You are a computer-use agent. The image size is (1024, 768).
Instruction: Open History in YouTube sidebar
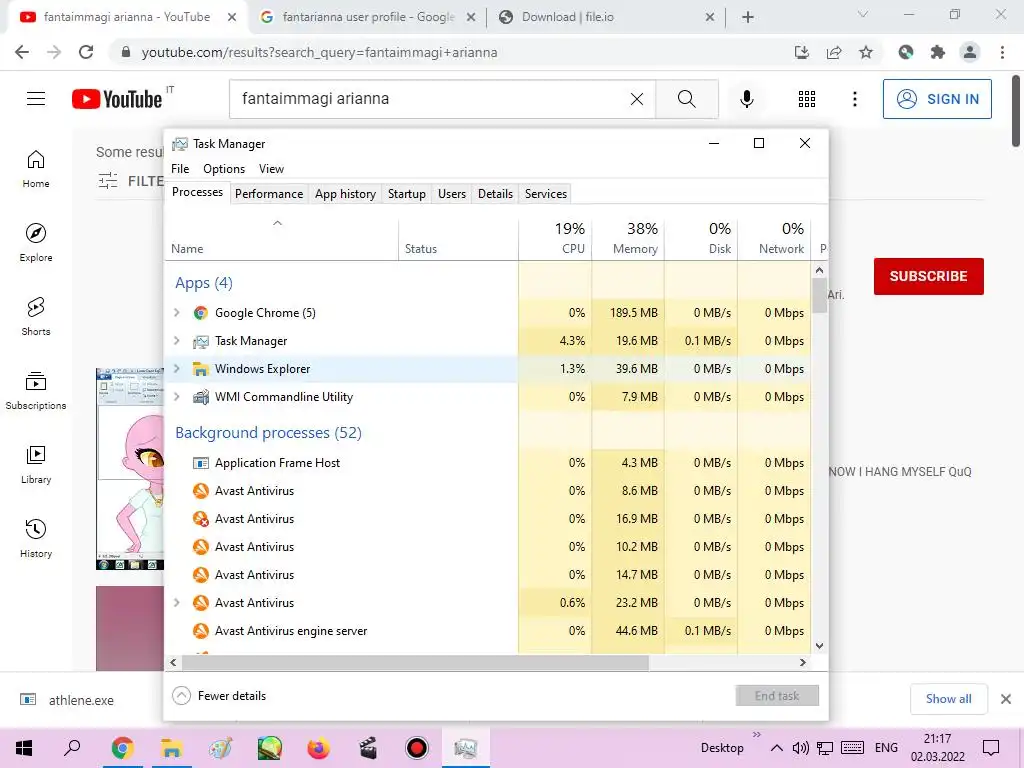click(x=36, y=538)
